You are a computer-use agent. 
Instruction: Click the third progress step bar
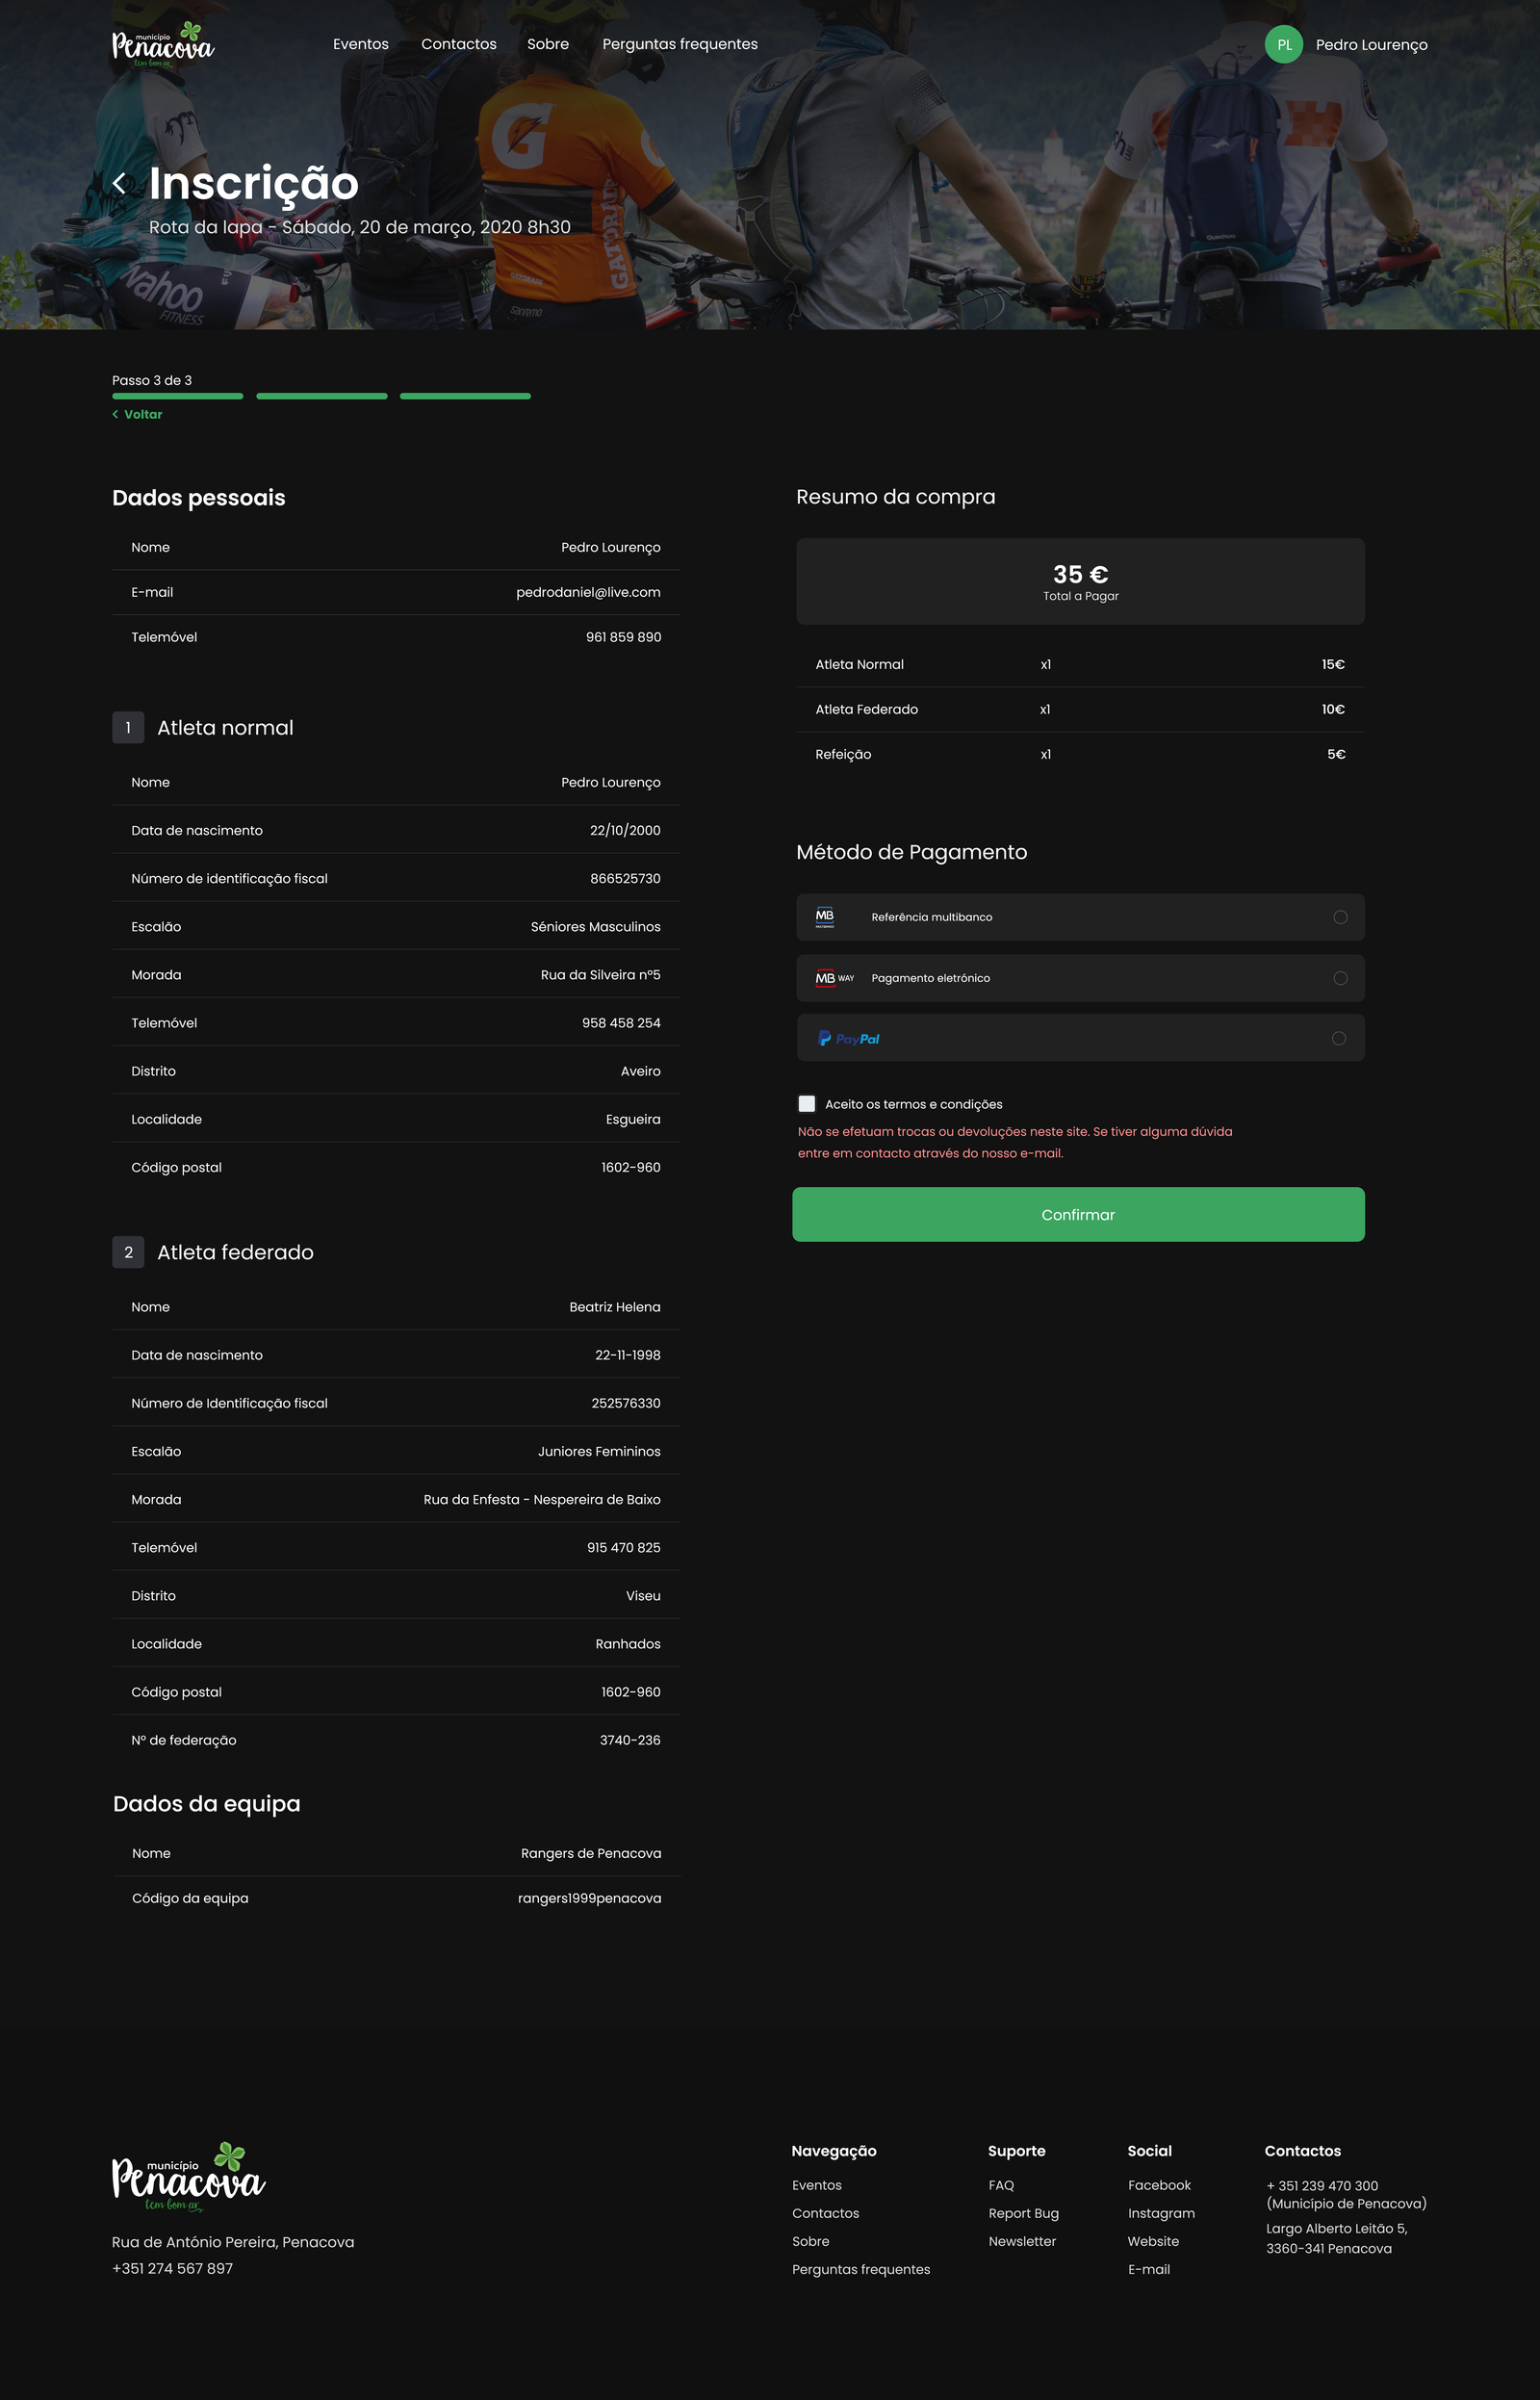465,397
